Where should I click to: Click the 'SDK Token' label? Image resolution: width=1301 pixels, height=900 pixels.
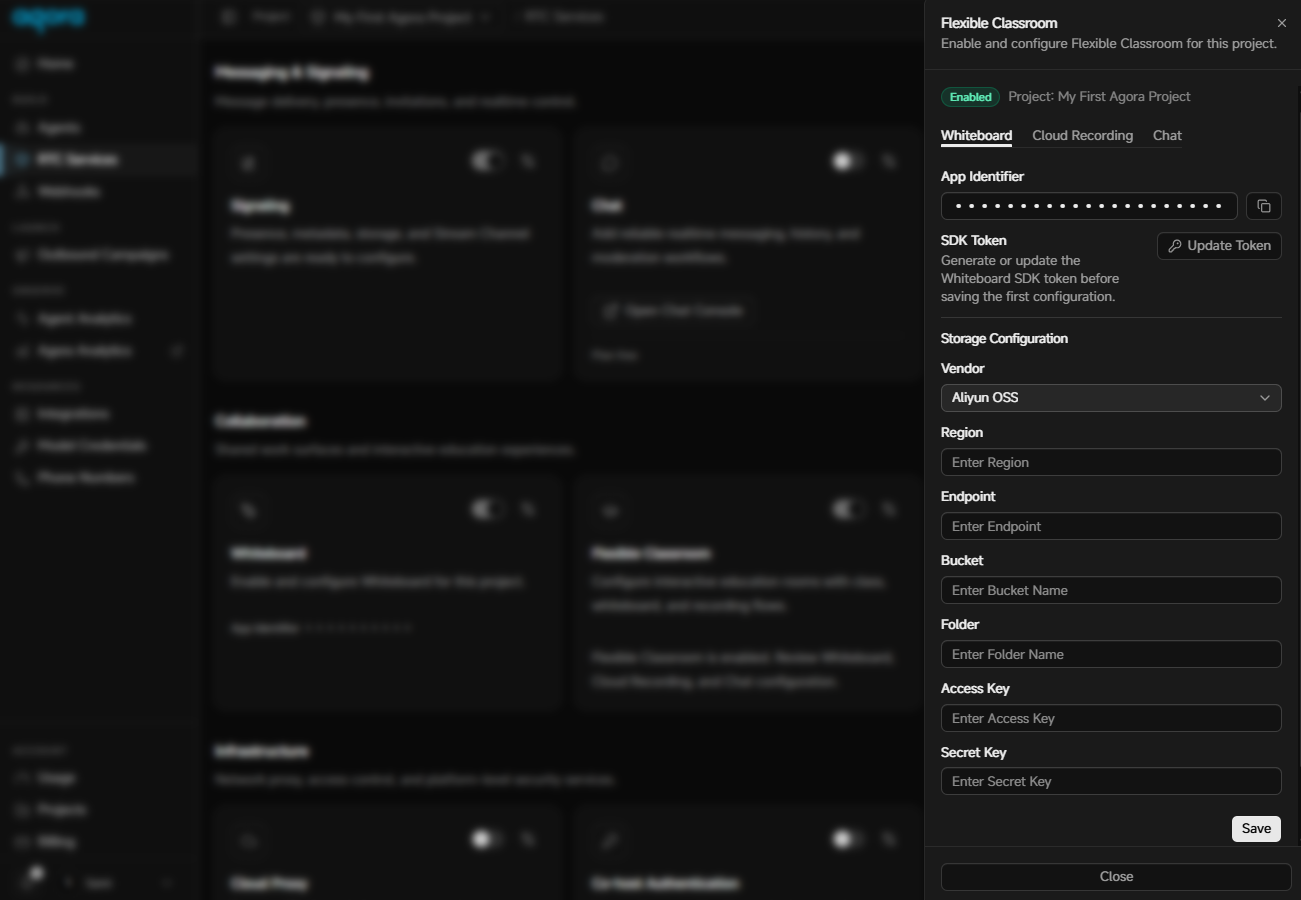click(x=973, y=241)
